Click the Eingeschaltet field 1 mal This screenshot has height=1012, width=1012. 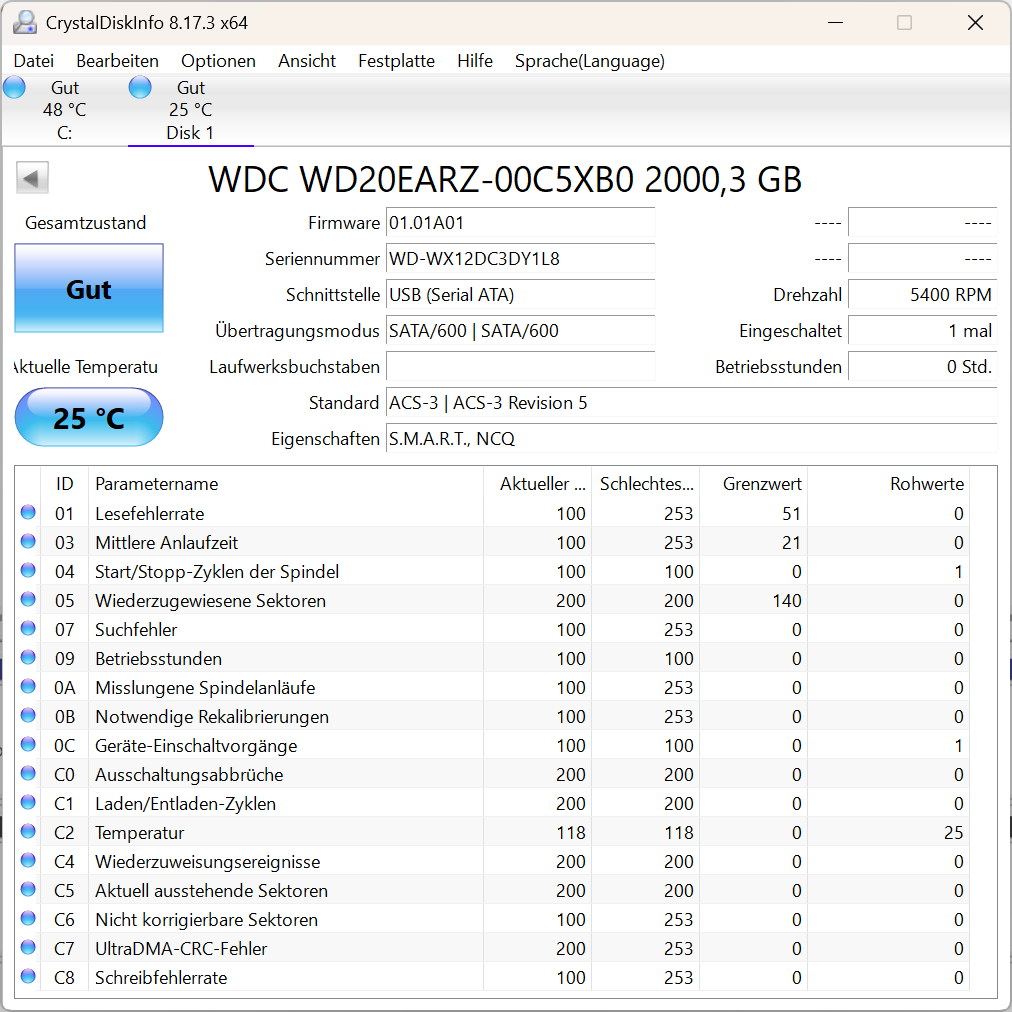pos(922,331)
